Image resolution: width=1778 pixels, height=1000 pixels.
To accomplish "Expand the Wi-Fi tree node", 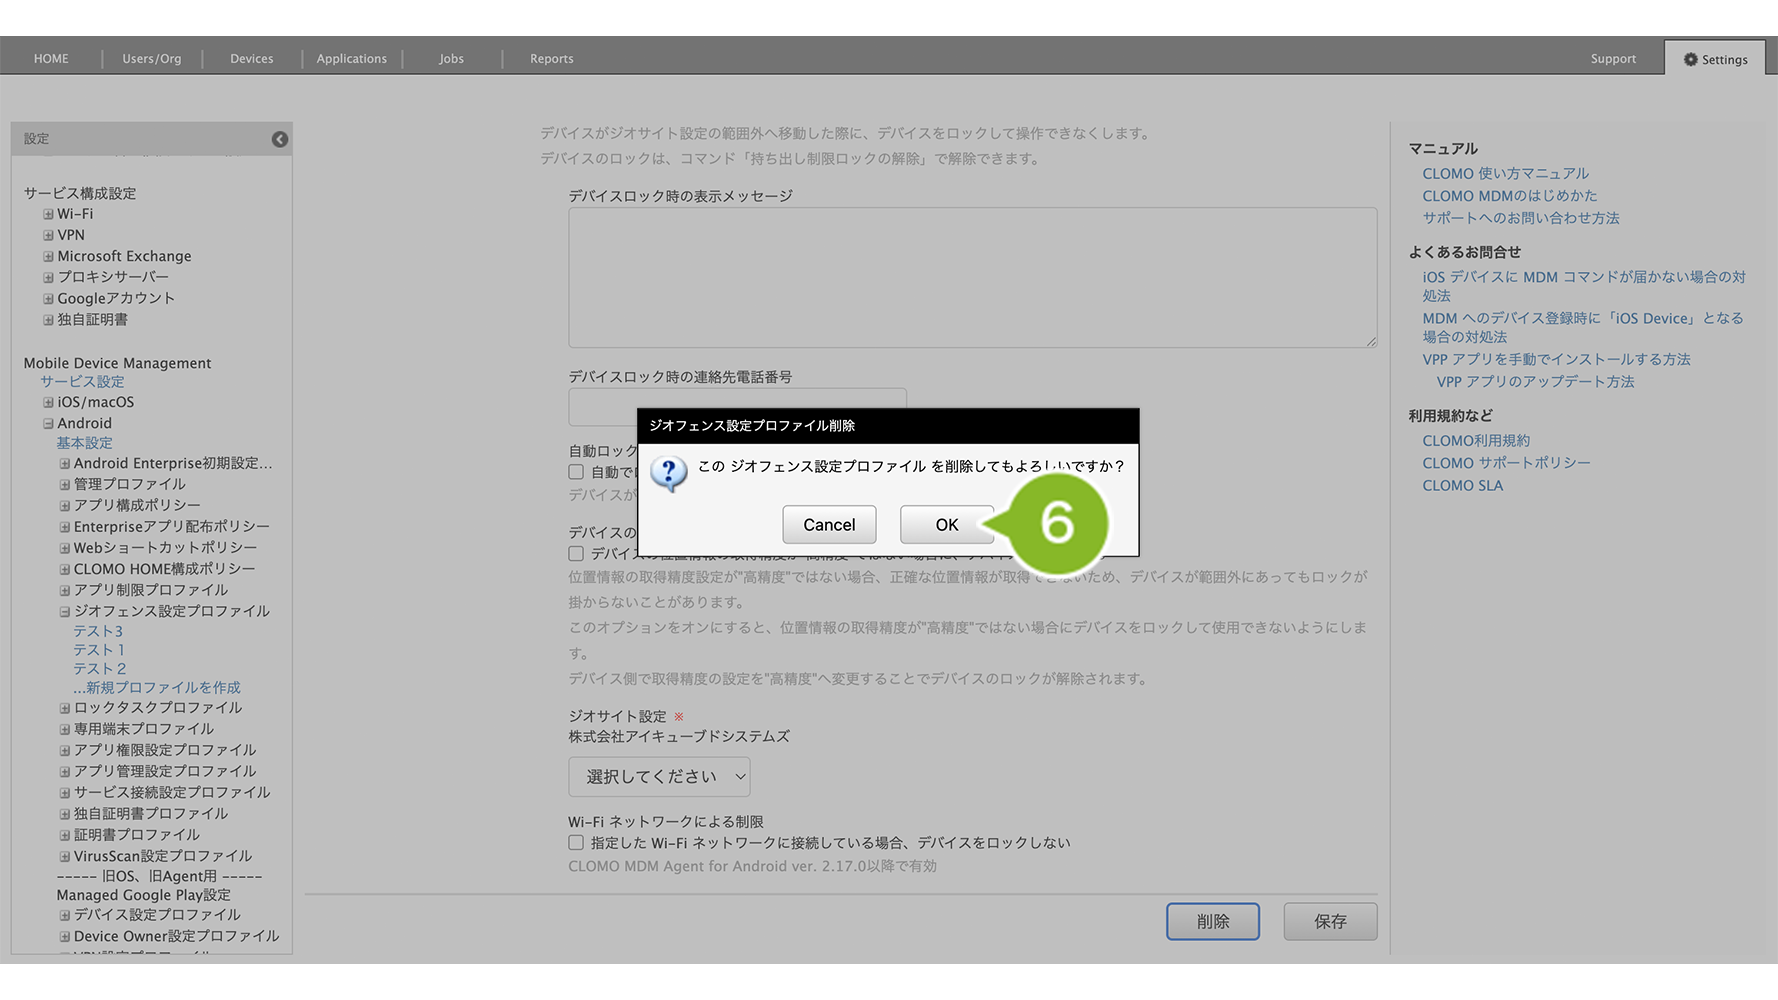I will [48, 214].
